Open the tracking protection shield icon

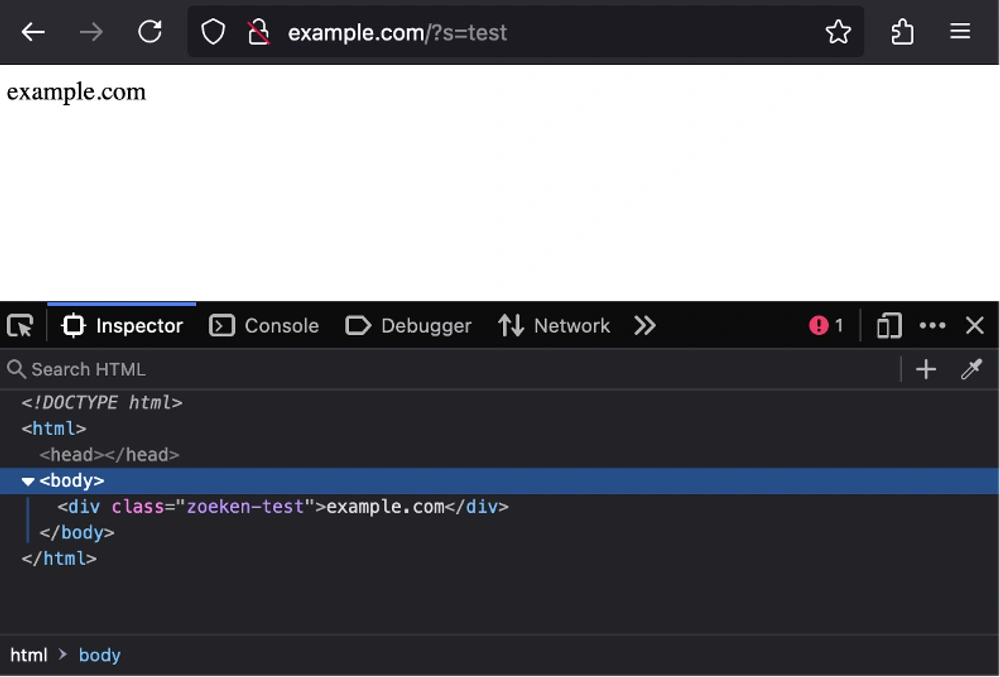point(213,32)
